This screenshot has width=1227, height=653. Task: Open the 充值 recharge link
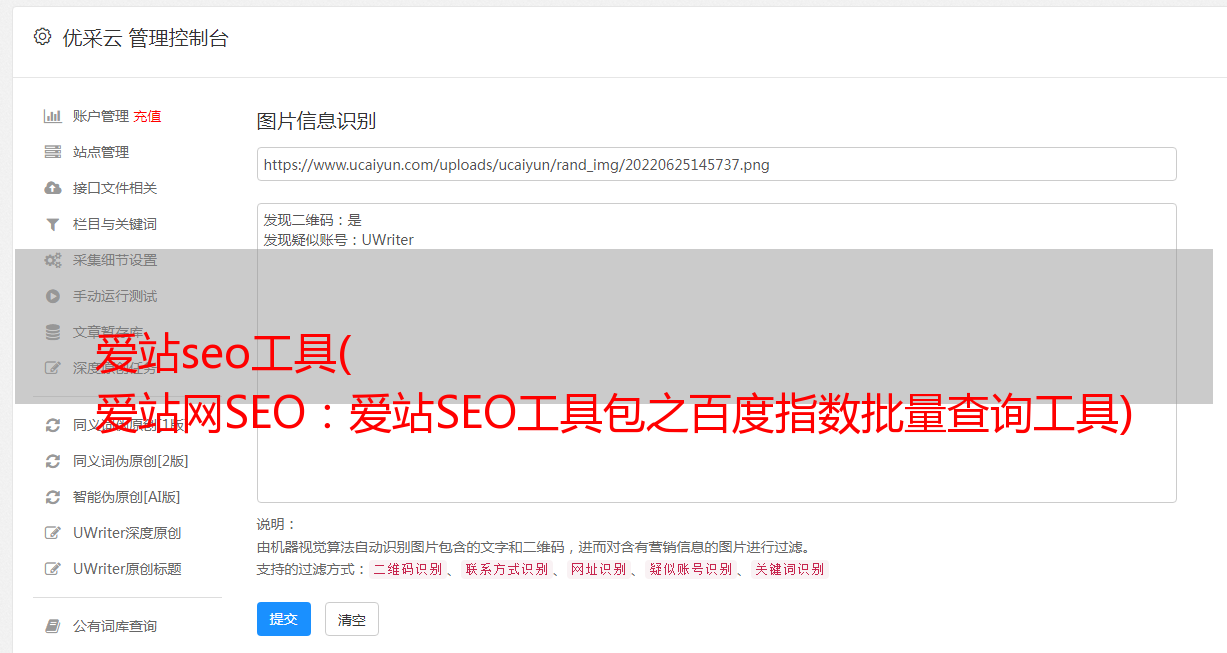point(147,116)
